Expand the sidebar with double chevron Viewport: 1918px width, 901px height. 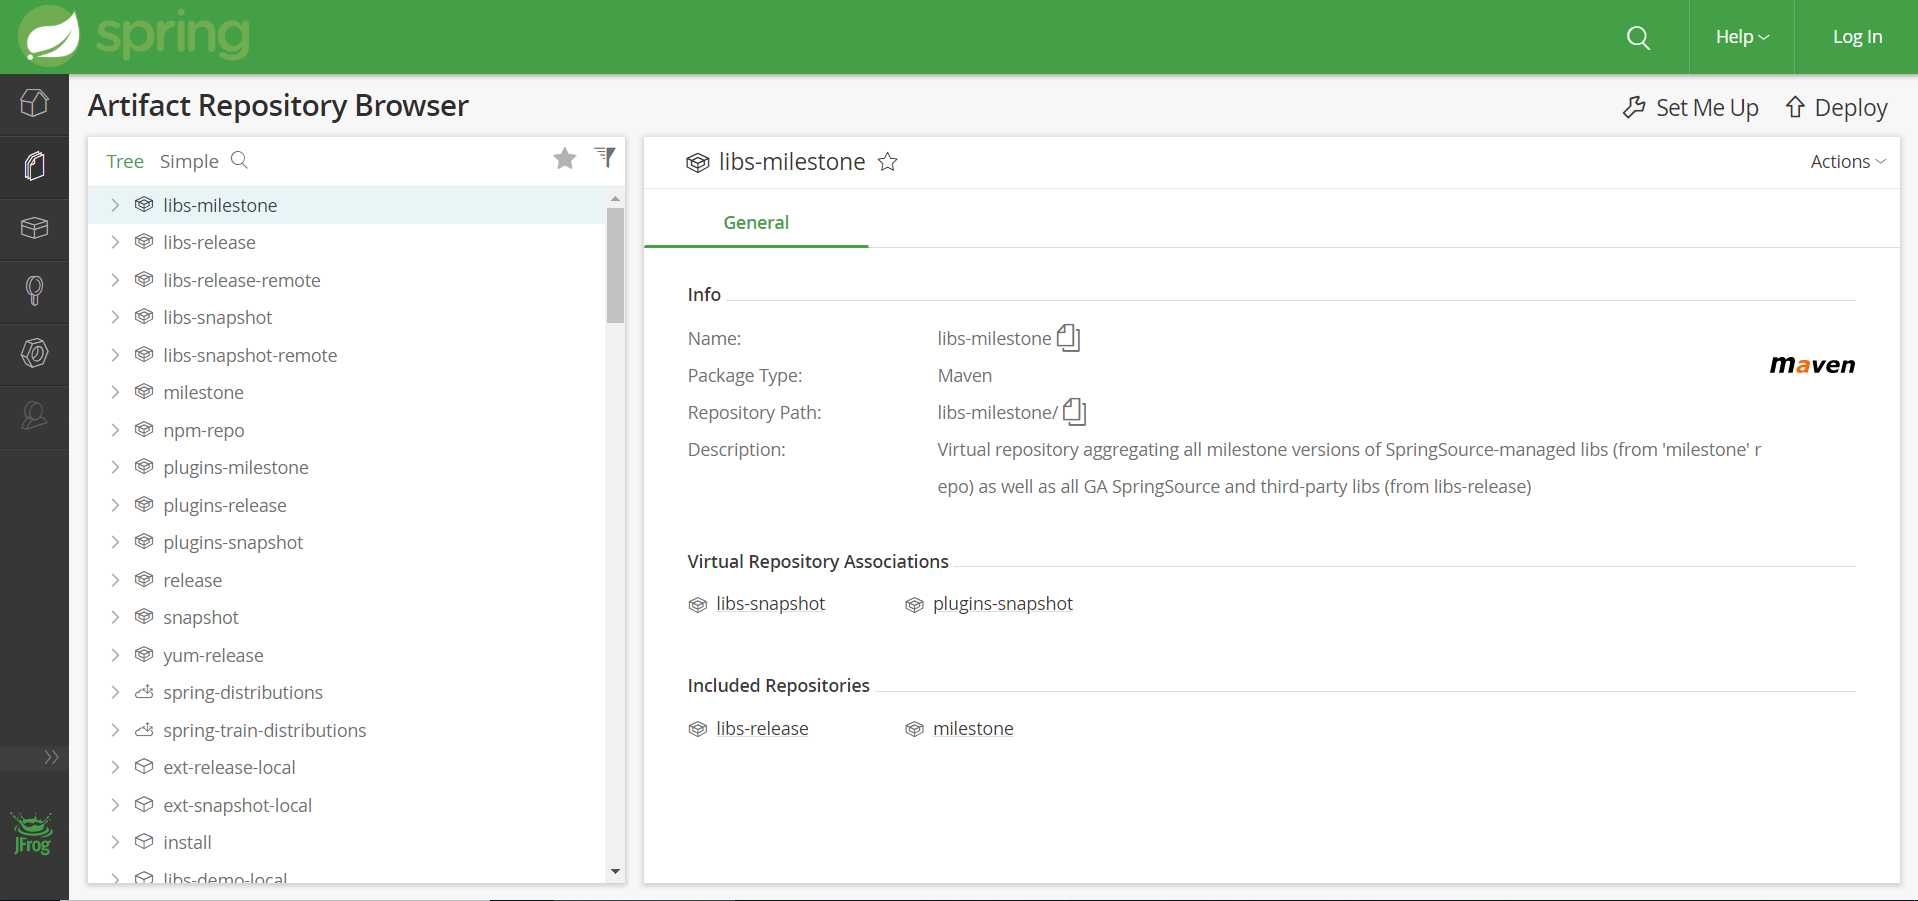(x=52, y=757)
